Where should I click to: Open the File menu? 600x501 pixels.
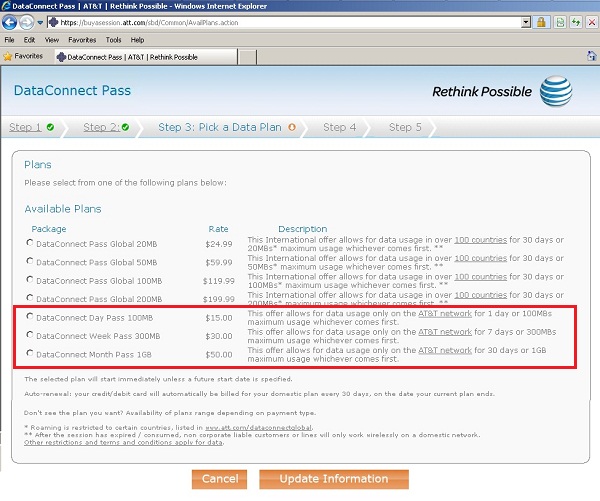coord(9,40)
